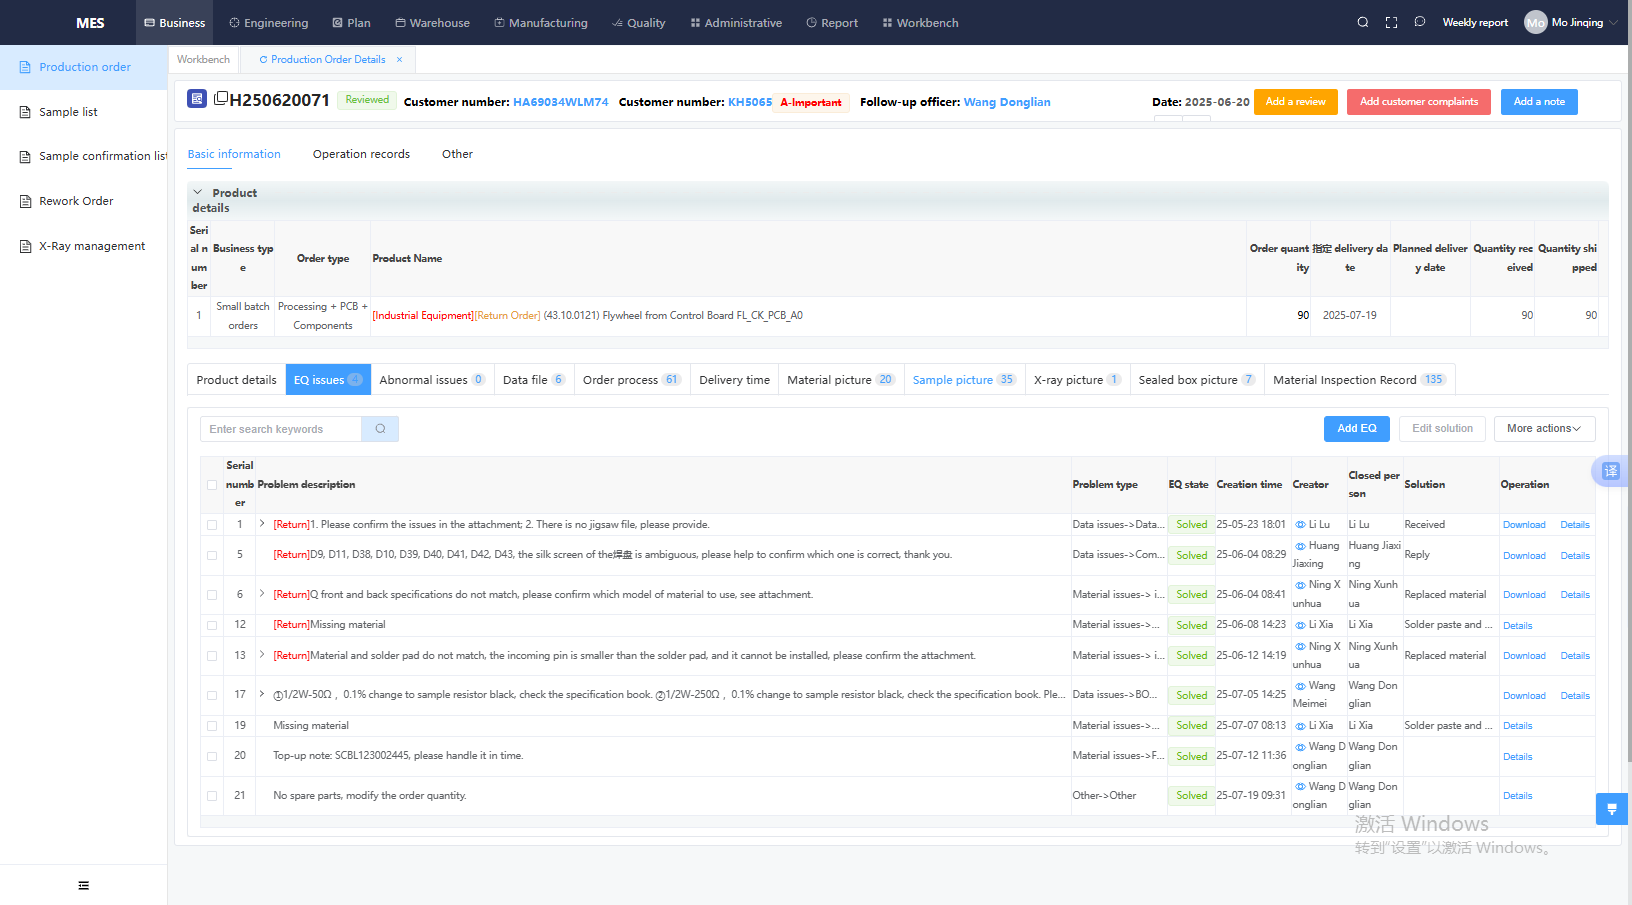
Task: Focus the Enter search keywords field
Action: [x=281, y=429]
